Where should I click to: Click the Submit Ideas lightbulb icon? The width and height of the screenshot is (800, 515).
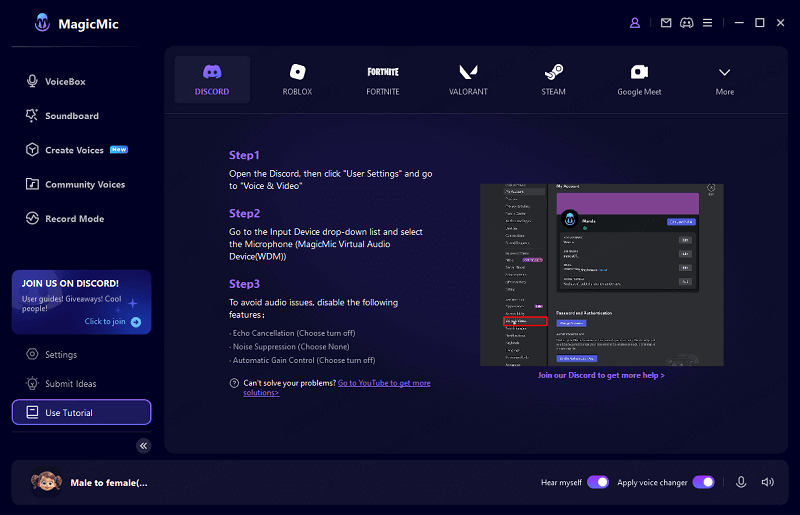(32, 383)
